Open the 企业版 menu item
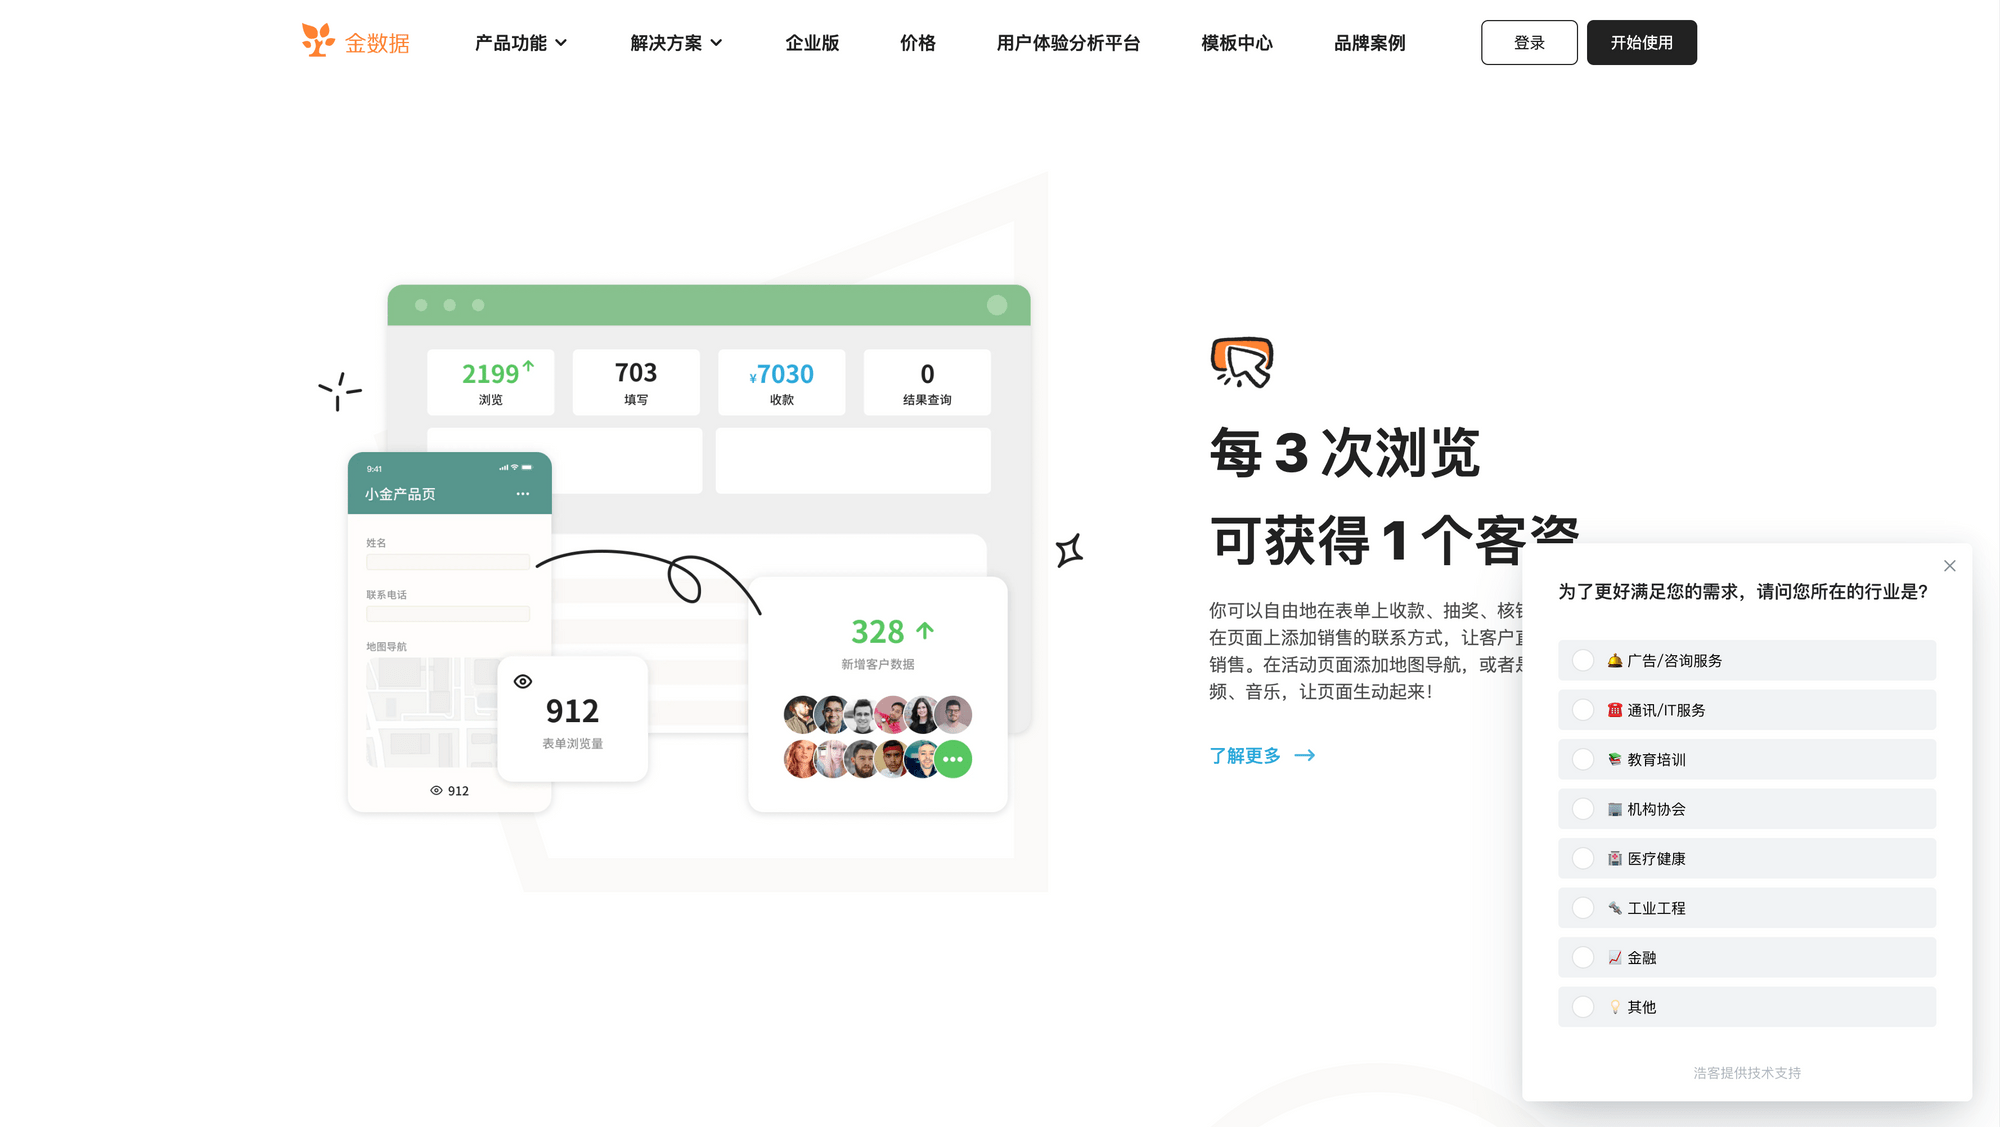 [812, 43]
